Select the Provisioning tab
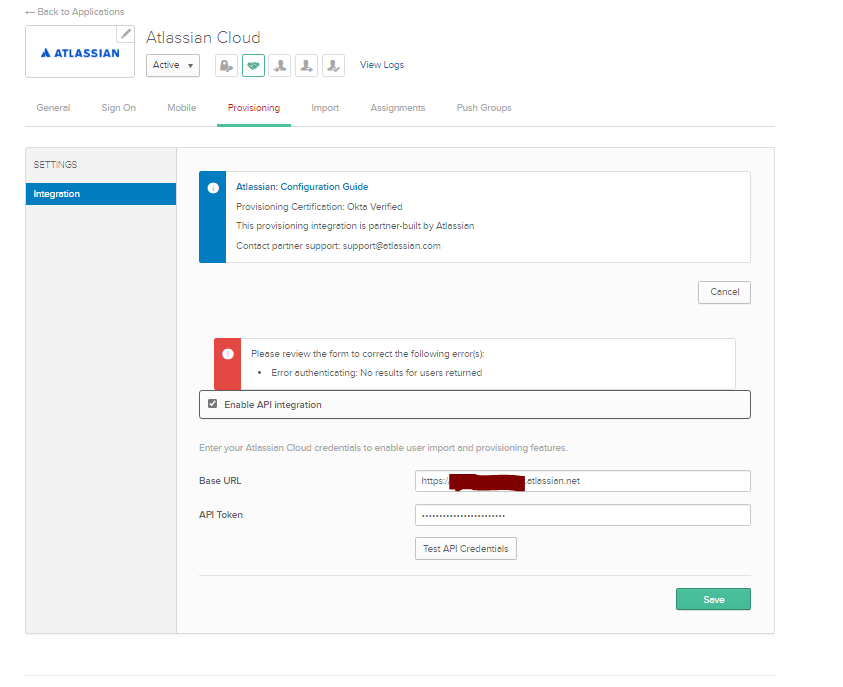Image resolution: width=843 pixels, height=687 pixels. point(254,108)
